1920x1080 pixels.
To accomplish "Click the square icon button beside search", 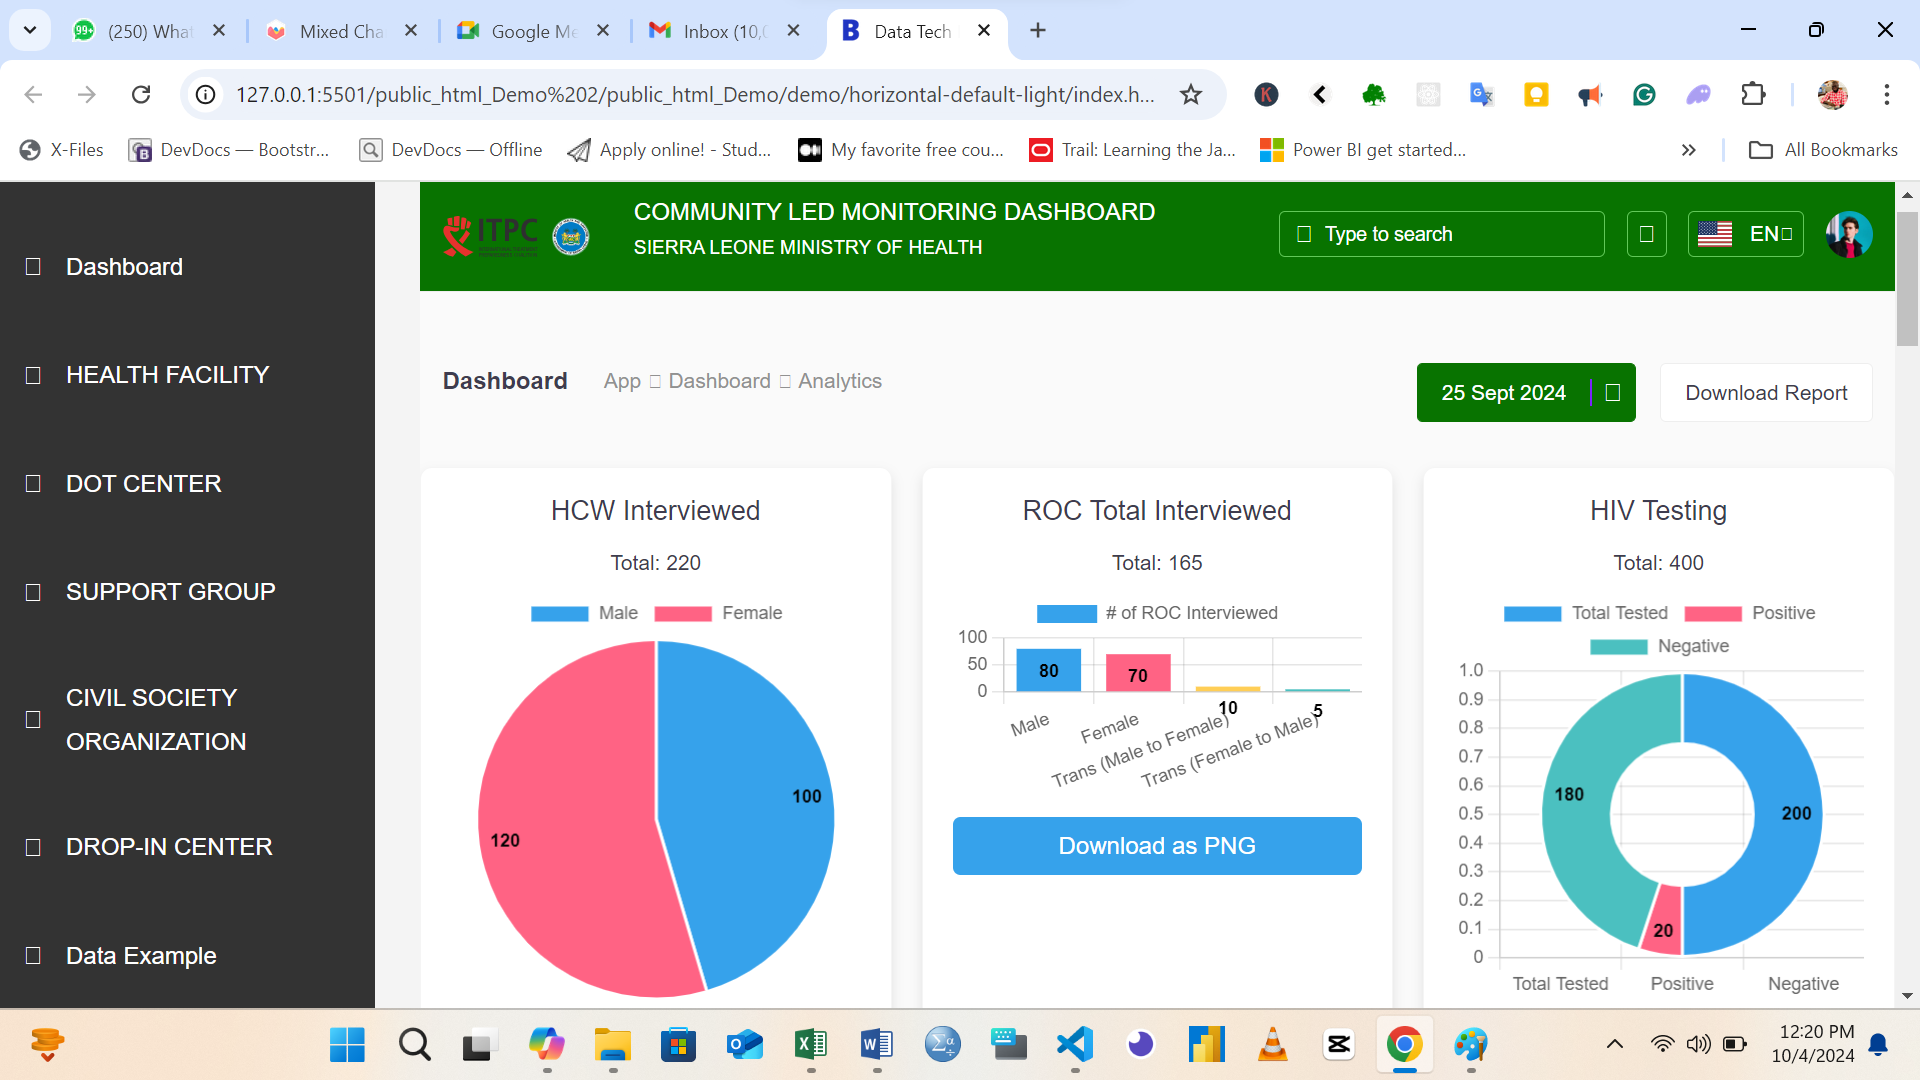I will coord(1646,235).
